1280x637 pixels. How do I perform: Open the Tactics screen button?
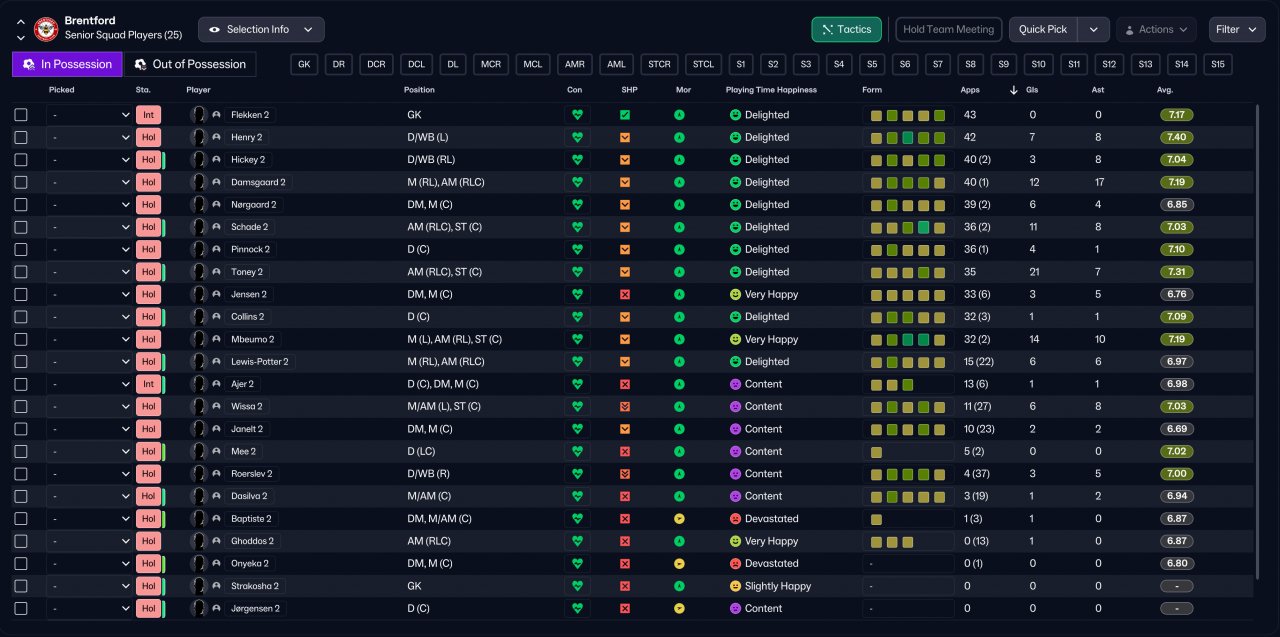[846, 29]
